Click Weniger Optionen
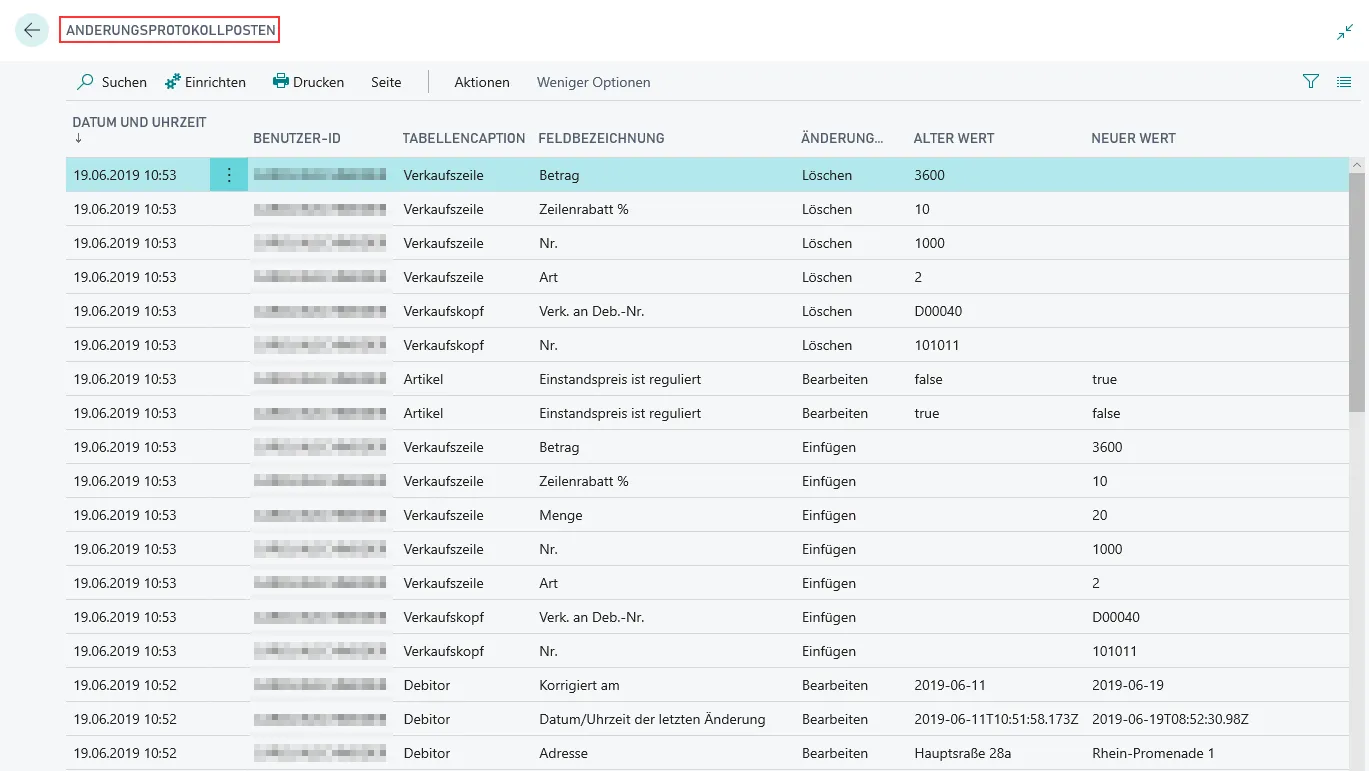This screenshot has width=1369, height=771. (x=594, y=82)
